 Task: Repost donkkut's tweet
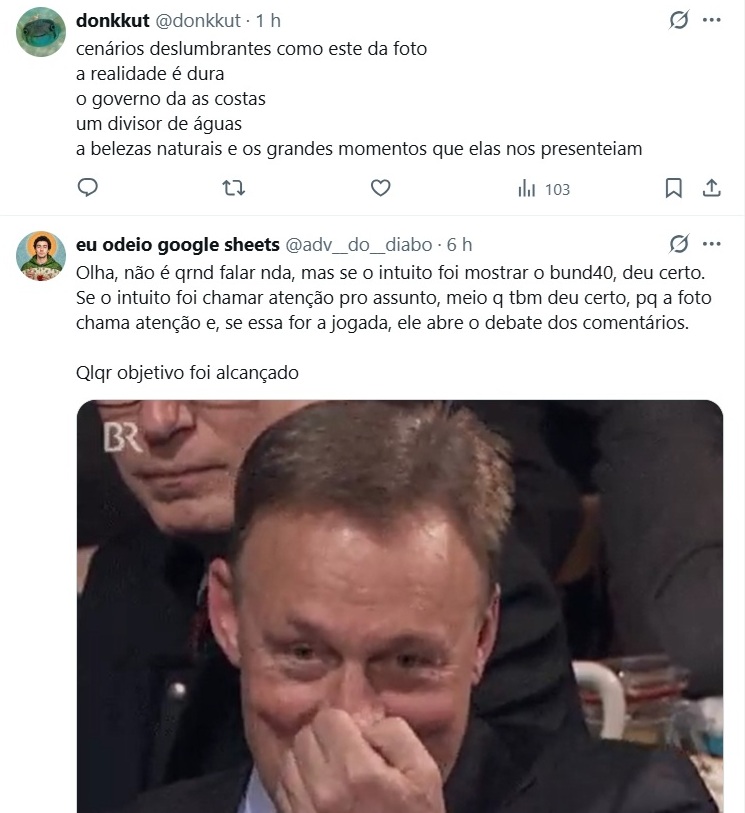(233, 188)
